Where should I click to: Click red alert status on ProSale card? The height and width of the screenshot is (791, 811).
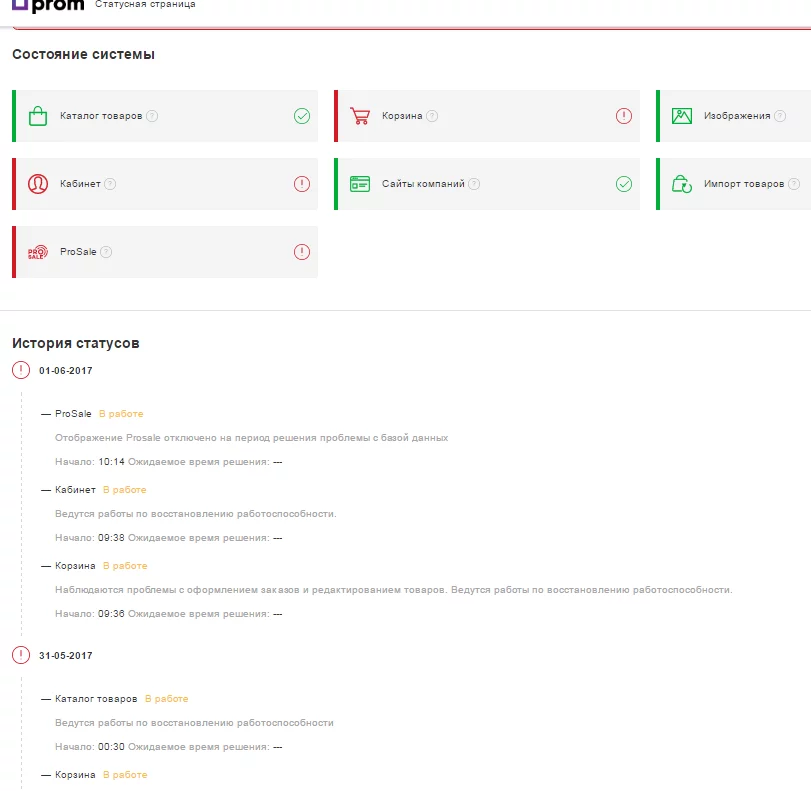pyautogui.click(x=302, y=252)
